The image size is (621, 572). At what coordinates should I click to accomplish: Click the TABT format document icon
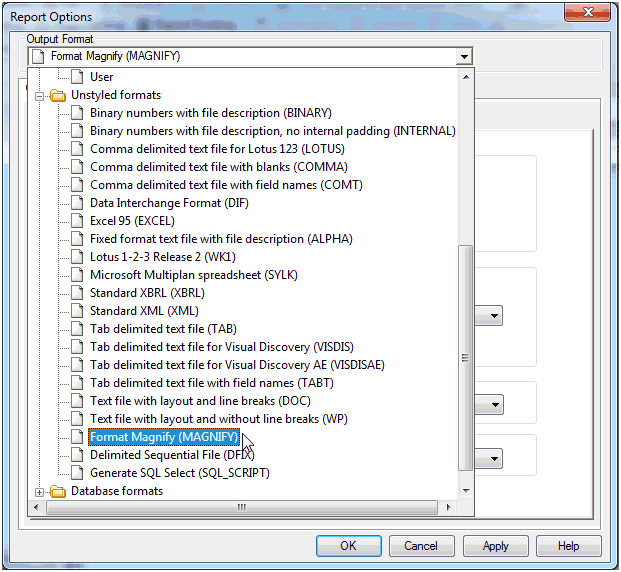click(x=77, y=383)
